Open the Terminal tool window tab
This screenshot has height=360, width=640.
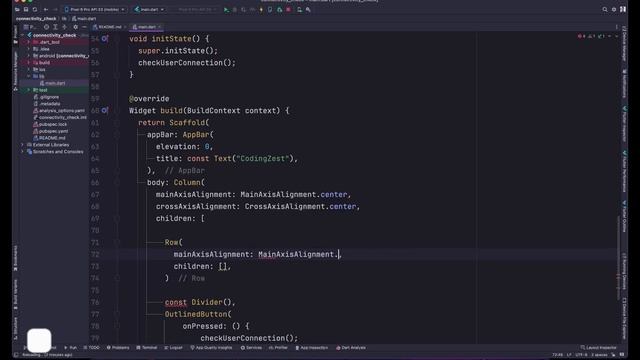tap(147, 348)
